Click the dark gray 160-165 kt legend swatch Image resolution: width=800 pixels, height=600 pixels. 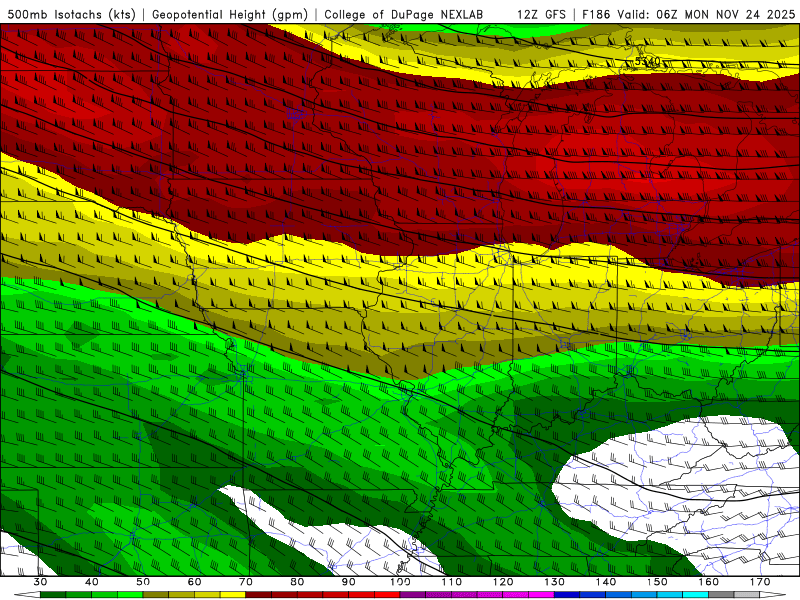721,595
